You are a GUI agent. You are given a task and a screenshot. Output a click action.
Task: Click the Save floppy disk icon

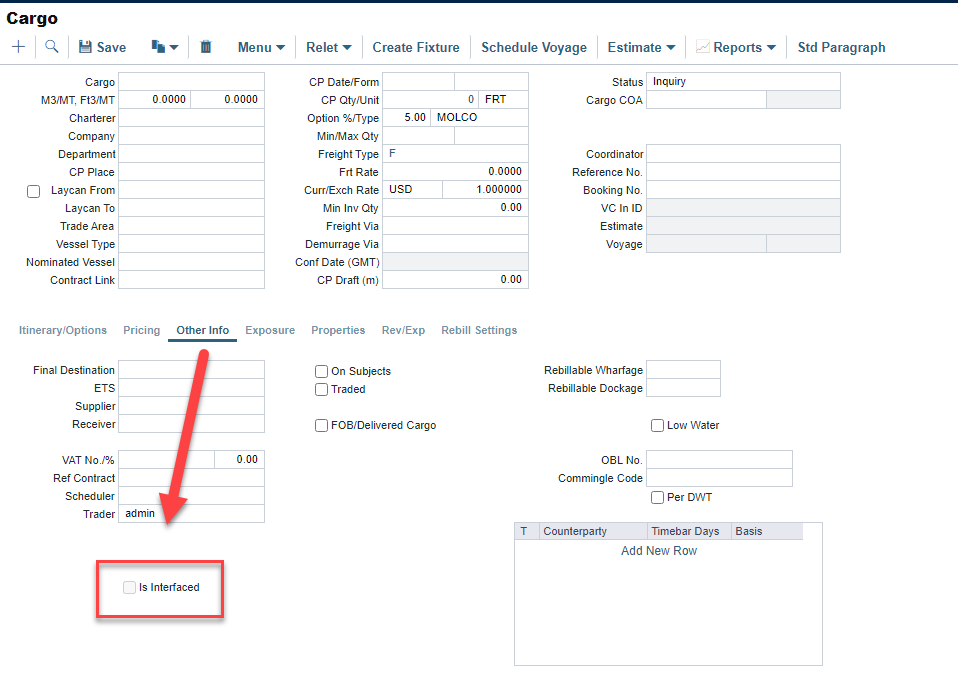(x=85, y=47)
